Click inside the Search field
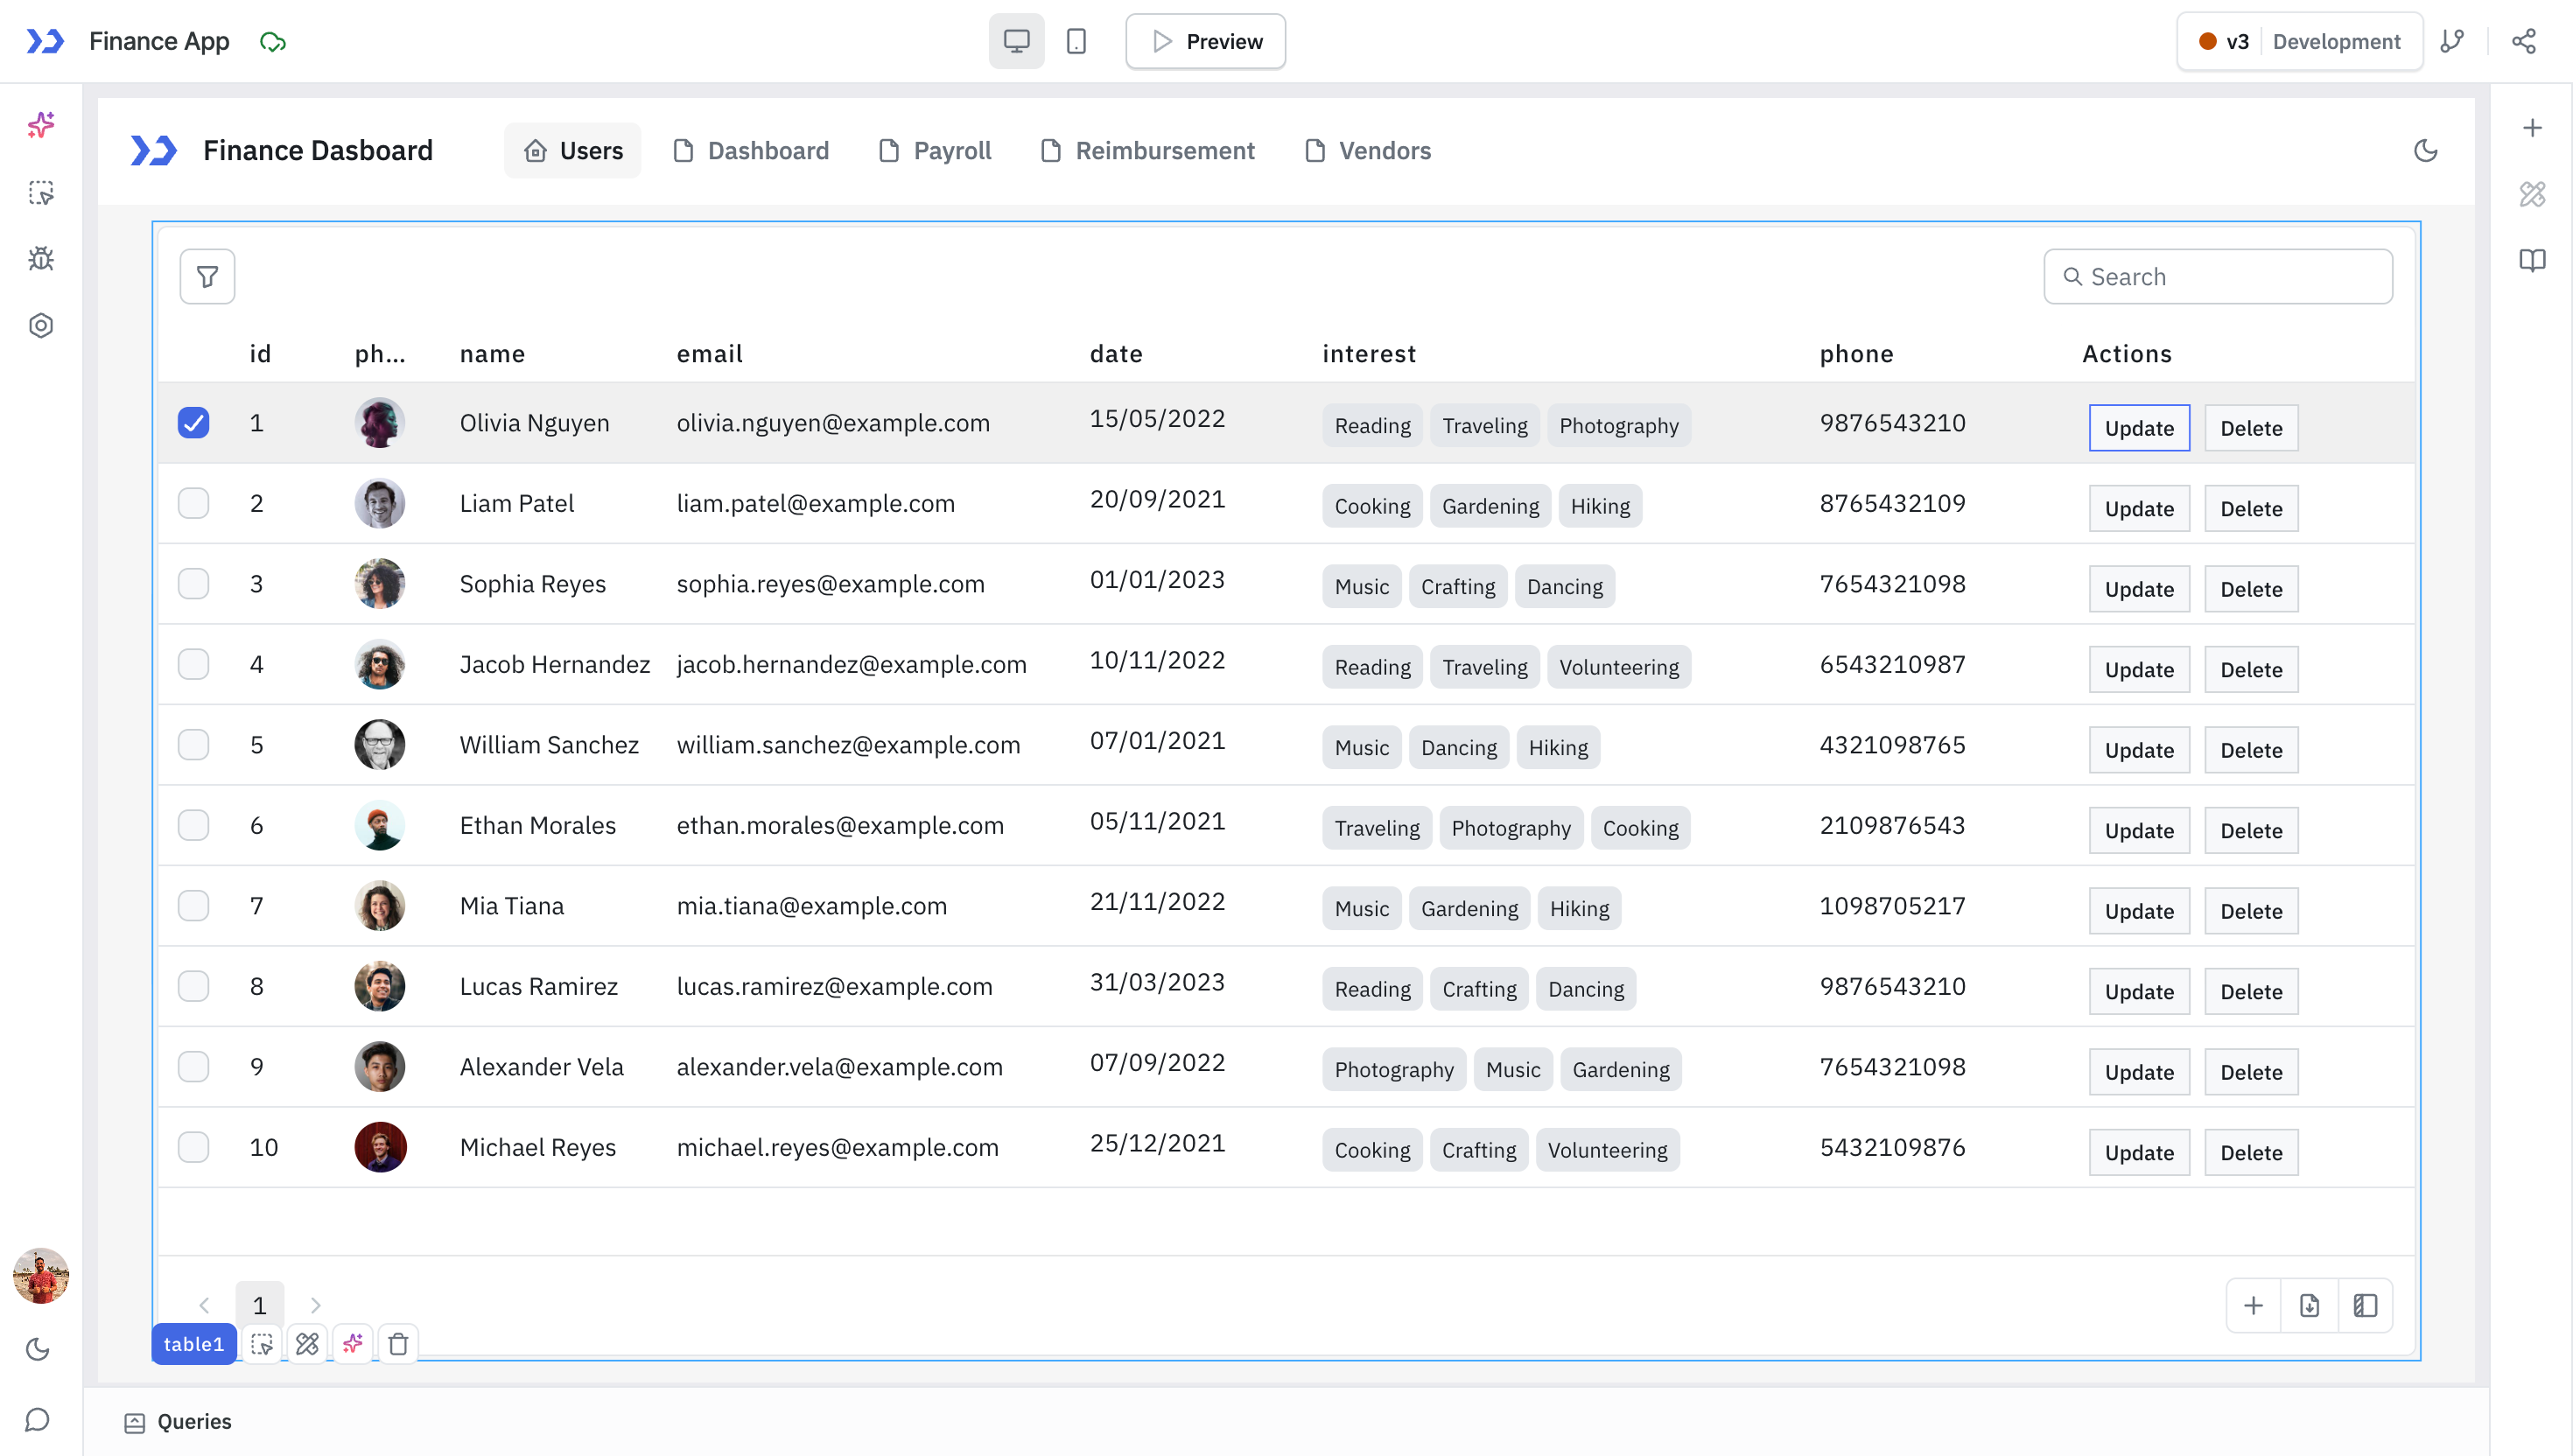This screenshot has height=1456, width=2573. point(2218,276)
